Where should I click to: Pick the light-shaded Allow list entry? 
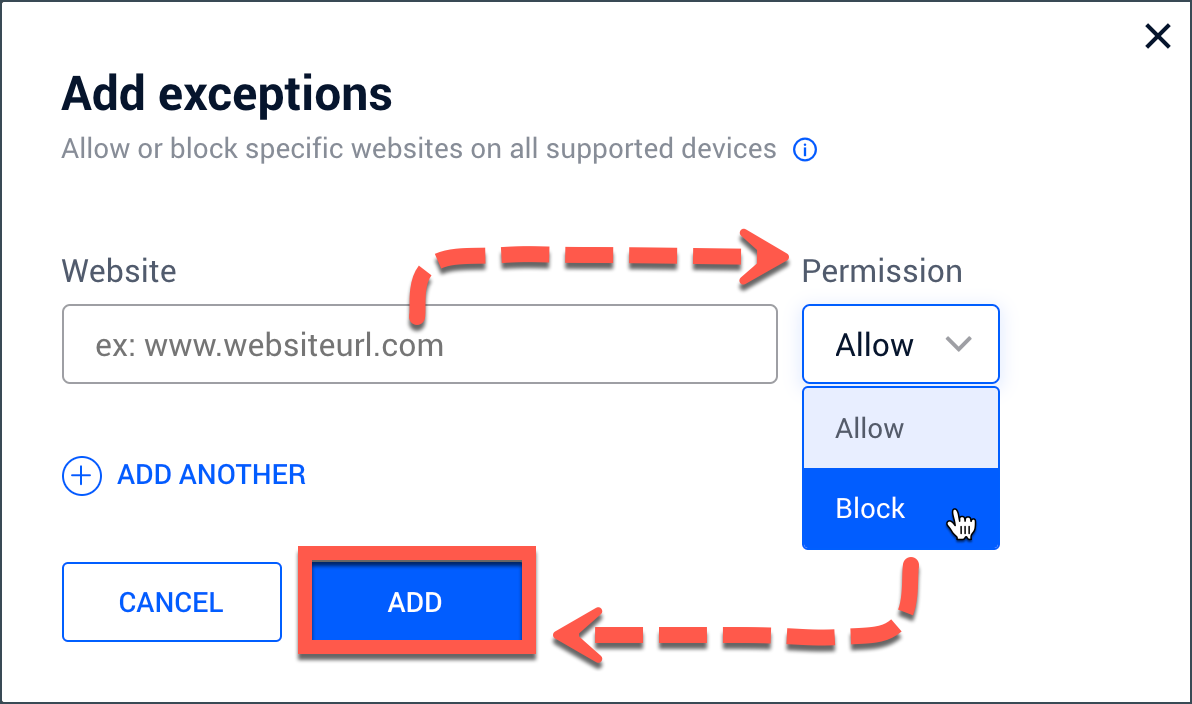click(900, 428)
